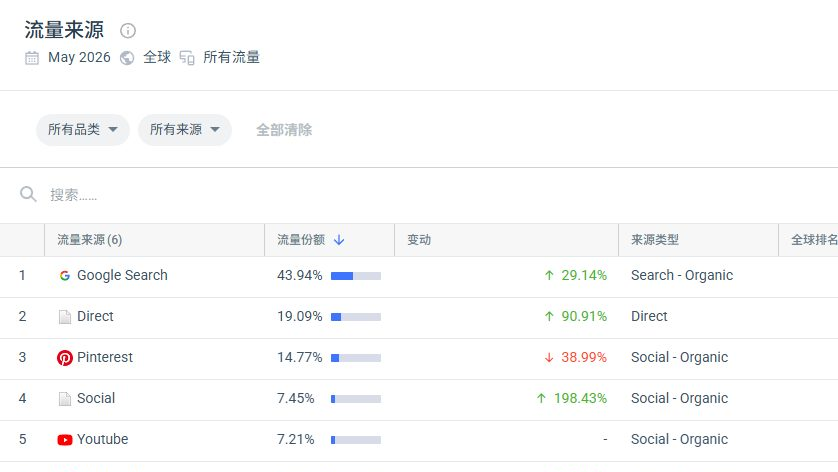Click the 变动 column header

[x=419, y=240]
